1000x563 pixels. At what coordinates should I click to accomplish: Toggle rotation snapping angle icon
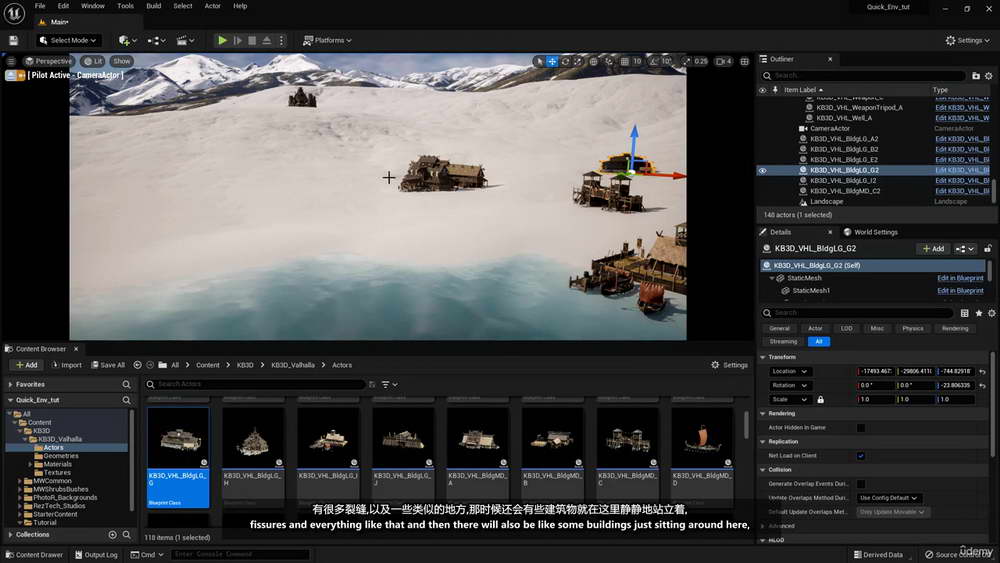[x=654, y=61]
